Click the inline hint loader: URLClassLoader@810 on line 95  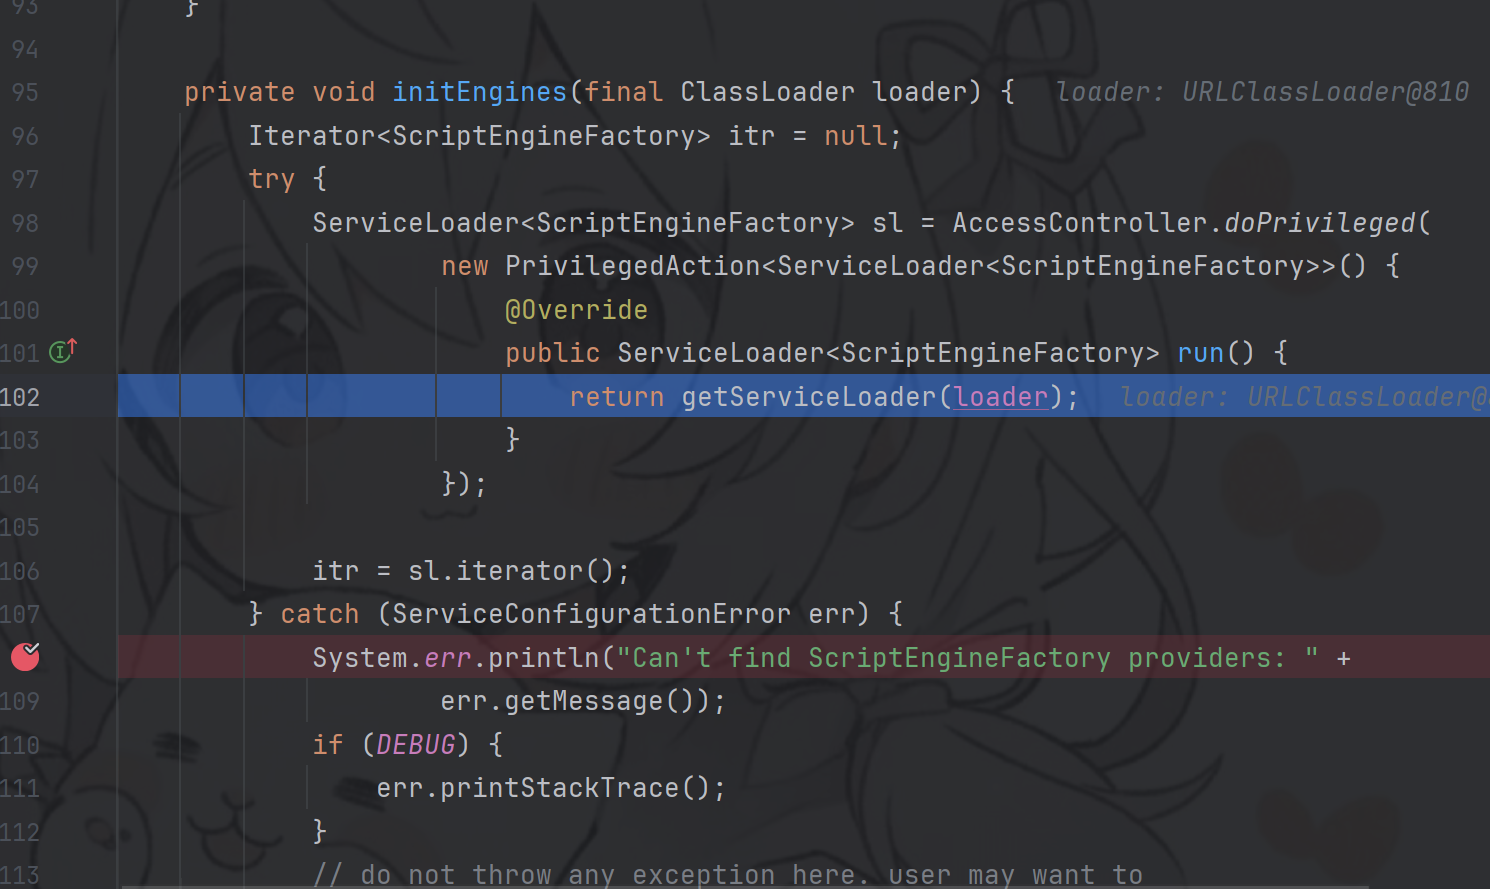(1262, 92)
